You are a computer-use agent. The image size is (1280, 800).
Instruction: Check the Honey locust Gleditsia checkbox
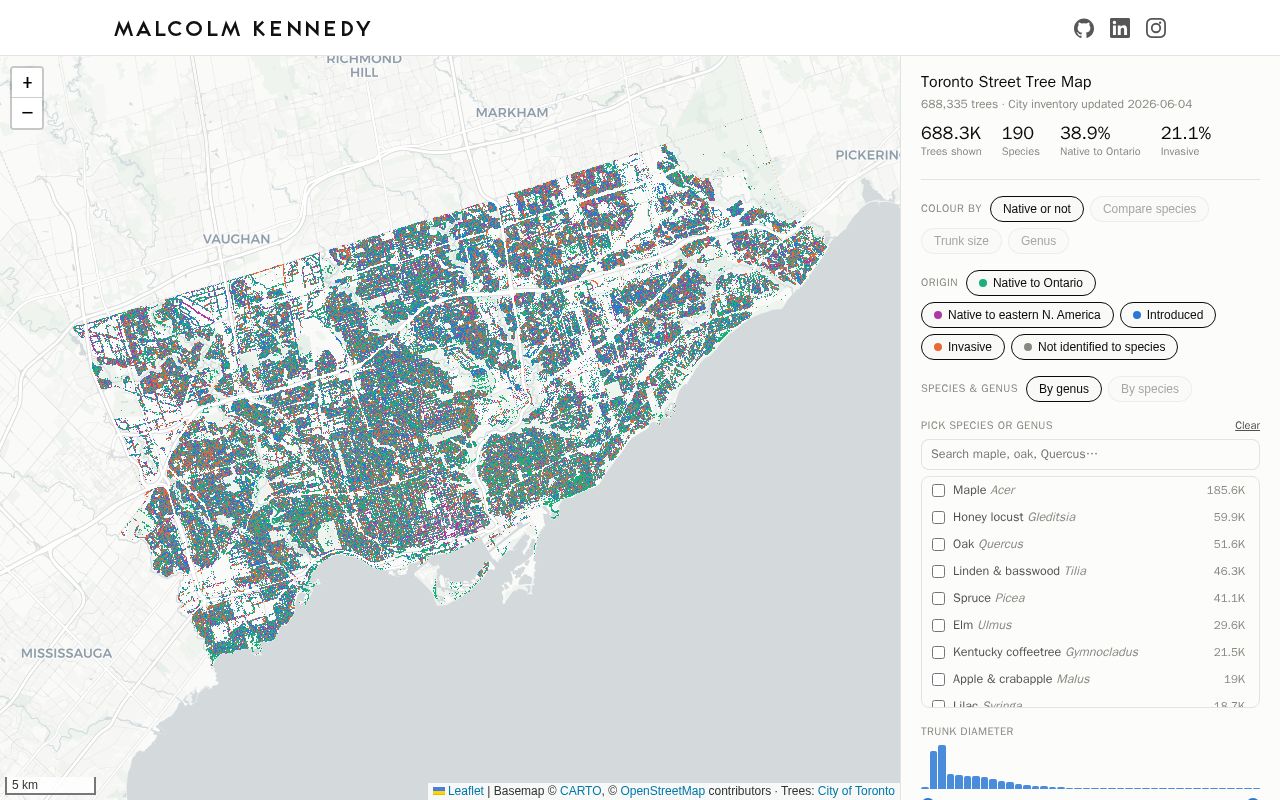click(938, 517)
